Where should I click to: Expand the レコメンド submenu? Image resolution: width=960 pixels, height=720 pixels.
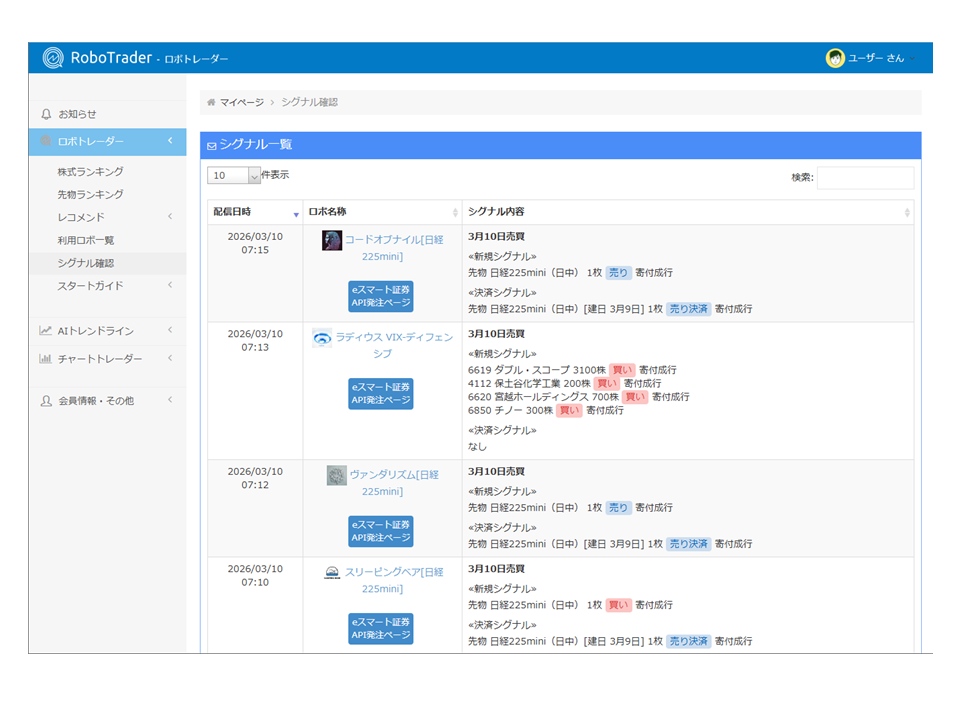(x=169, y=217)
